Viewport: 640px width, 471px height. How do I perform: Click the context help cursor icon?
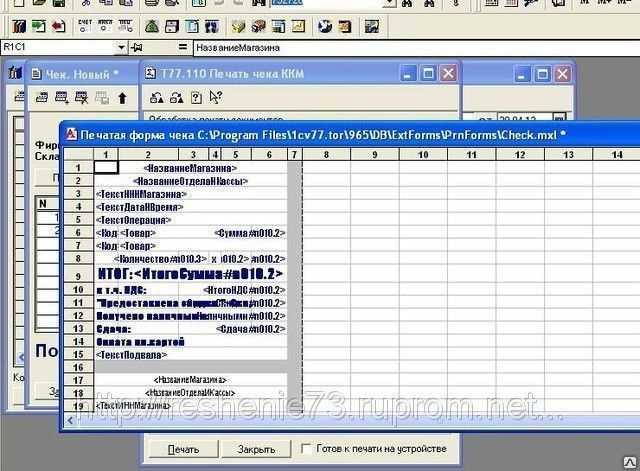coord(216,98)
